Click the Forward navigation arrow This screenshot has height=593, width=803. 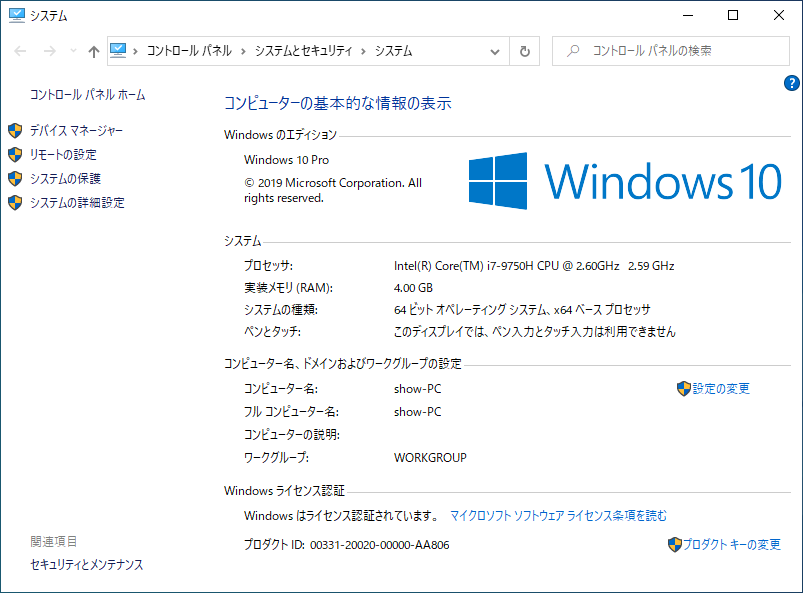pyautogui.click(x=50, y=51)
